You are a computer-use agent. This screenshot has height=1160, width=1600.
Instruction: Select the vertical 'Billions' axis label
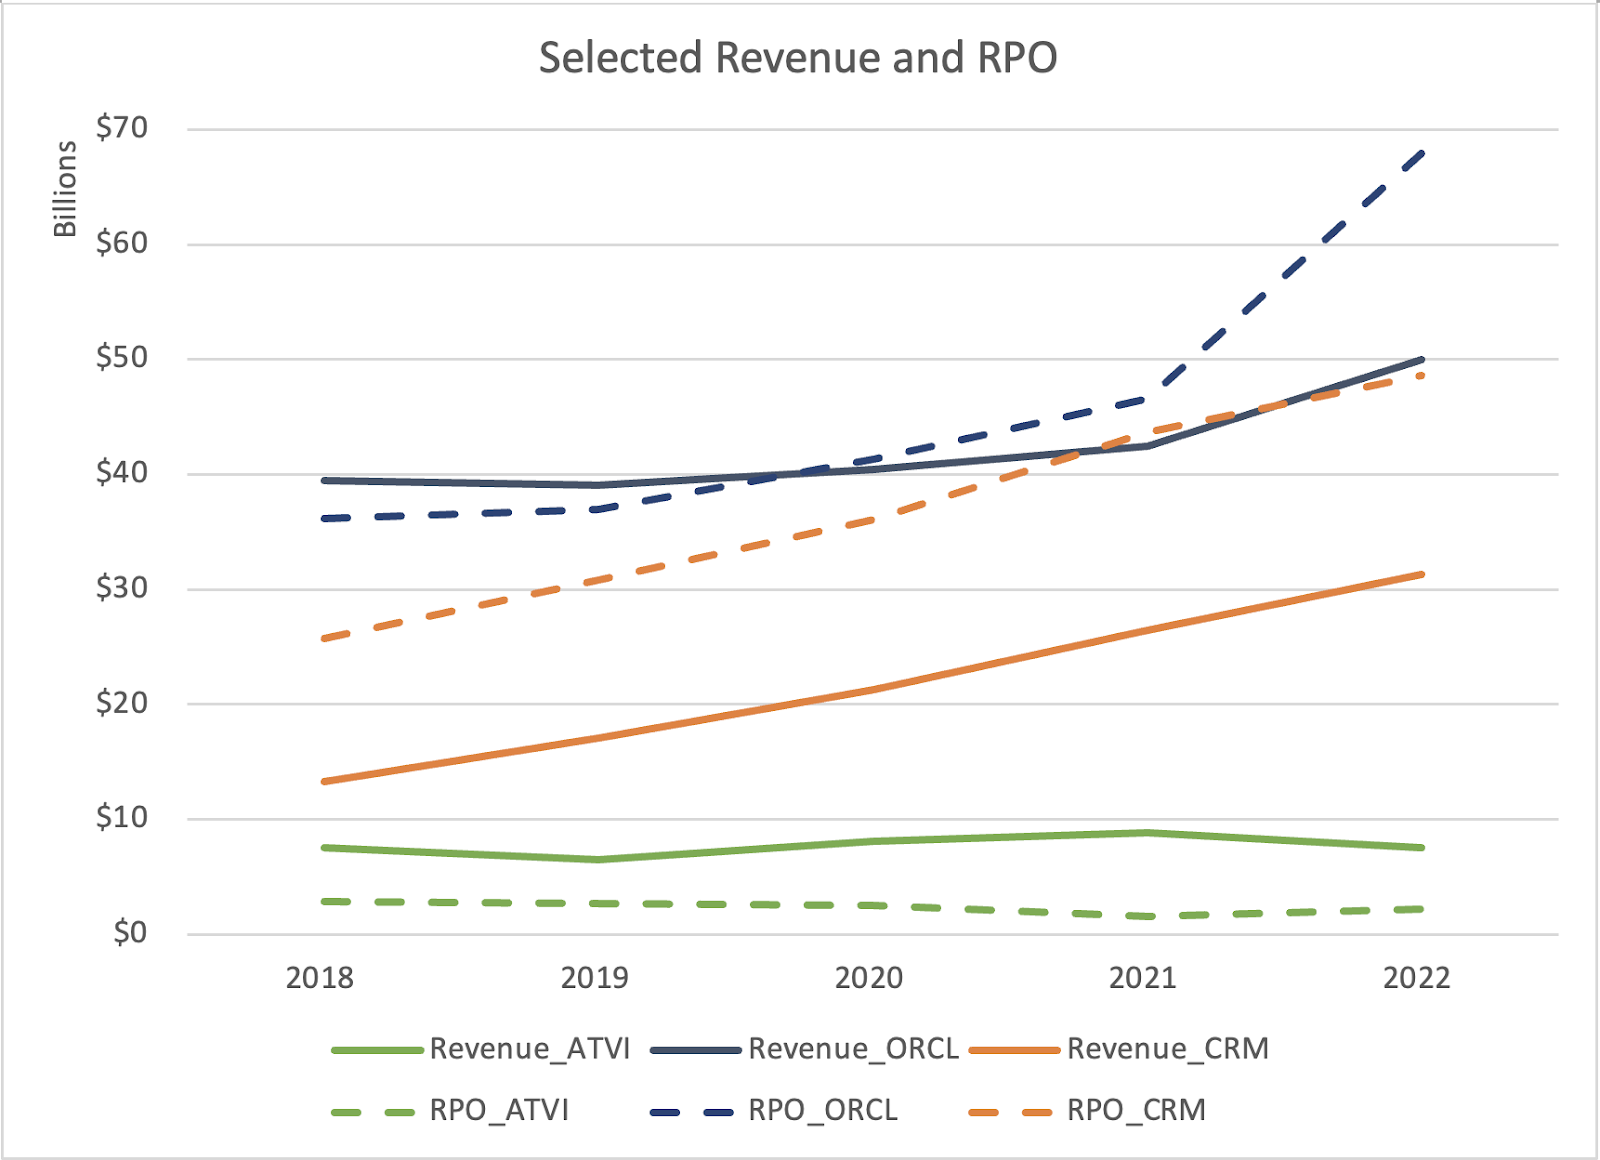click(x=65, y=189)
